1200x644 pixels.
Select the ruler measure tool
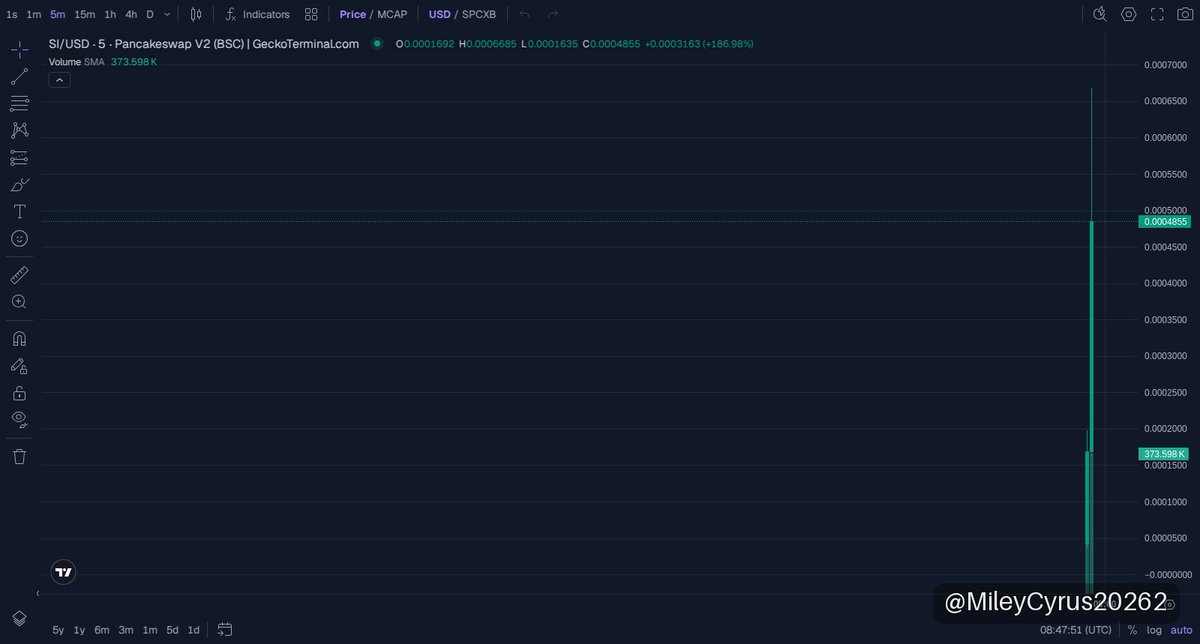pos(19,274)
